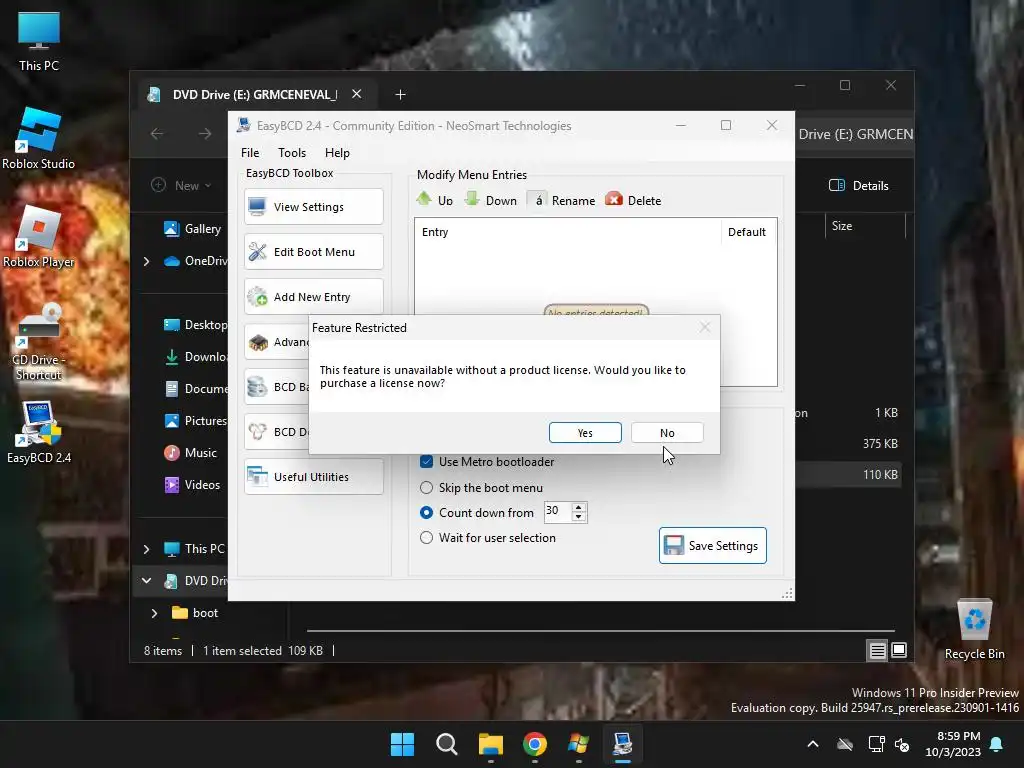Open Edit Boot Menu section
1024x768 pixels.
click(313, 251)
